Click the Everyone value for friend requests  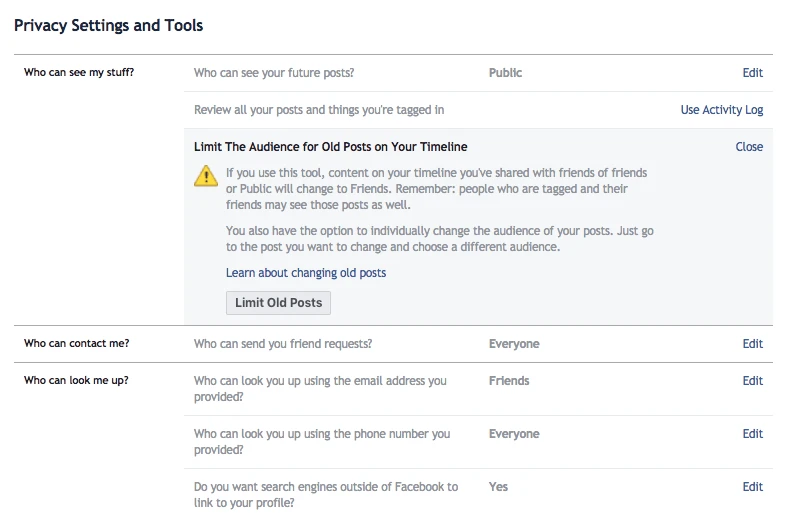(x=513, y=344)
